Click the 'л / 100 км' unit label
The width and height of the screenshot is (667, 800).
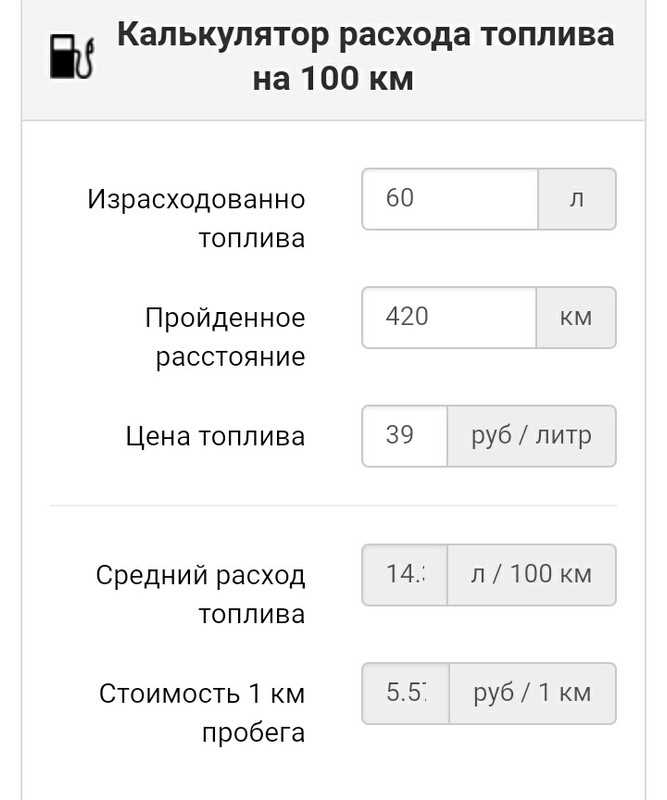[x=531, y=574]
